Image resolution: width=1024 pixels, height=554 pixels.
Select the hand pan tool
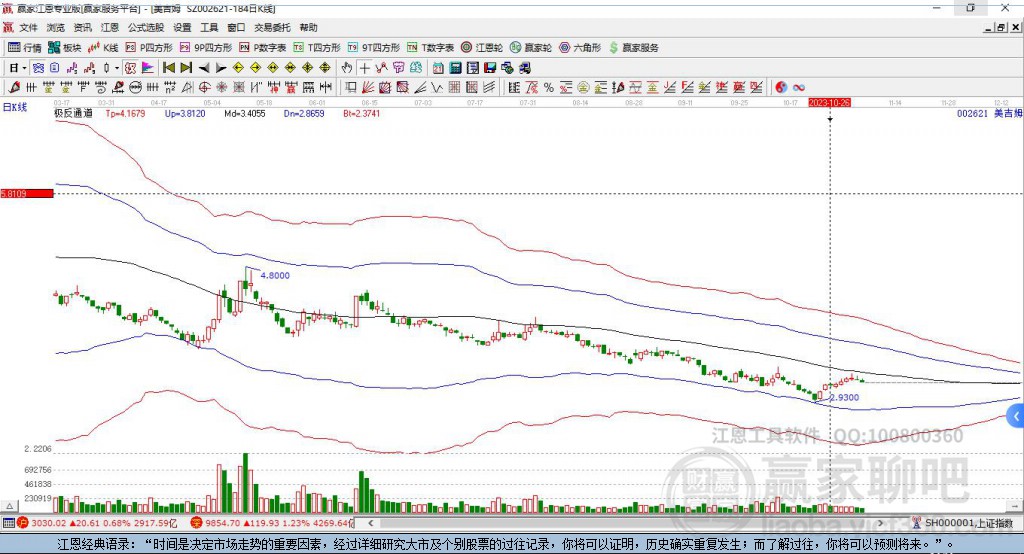point(347,68)
